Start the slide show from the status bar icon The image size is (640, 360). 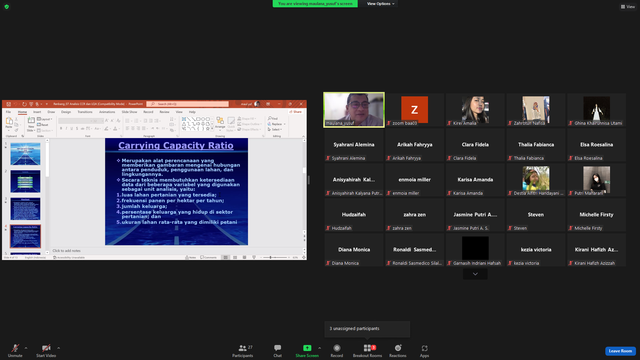coord(254,258)
